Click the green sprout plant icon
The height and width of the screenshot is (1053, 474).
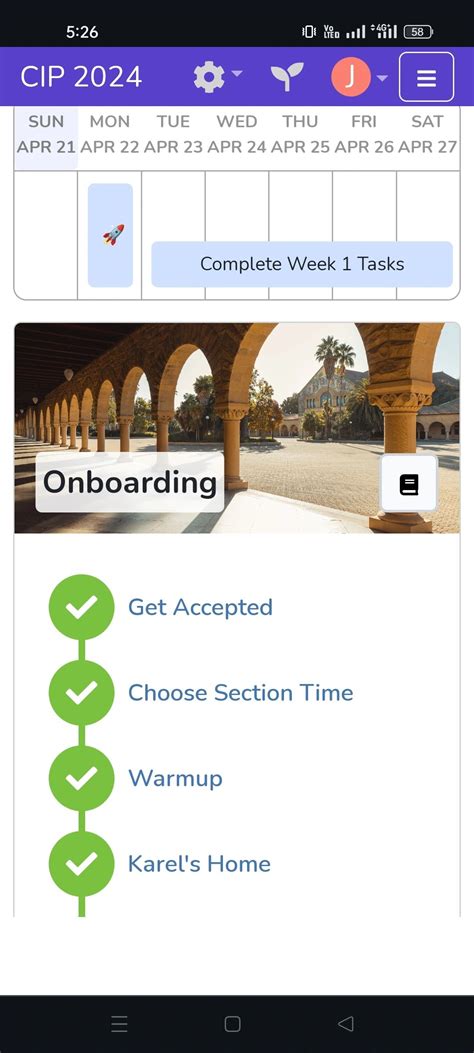287,77
